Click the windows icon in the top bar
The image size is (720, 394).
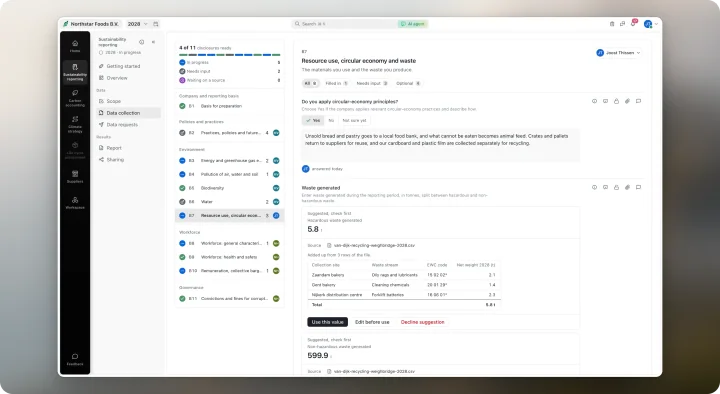tap(622, 24)
